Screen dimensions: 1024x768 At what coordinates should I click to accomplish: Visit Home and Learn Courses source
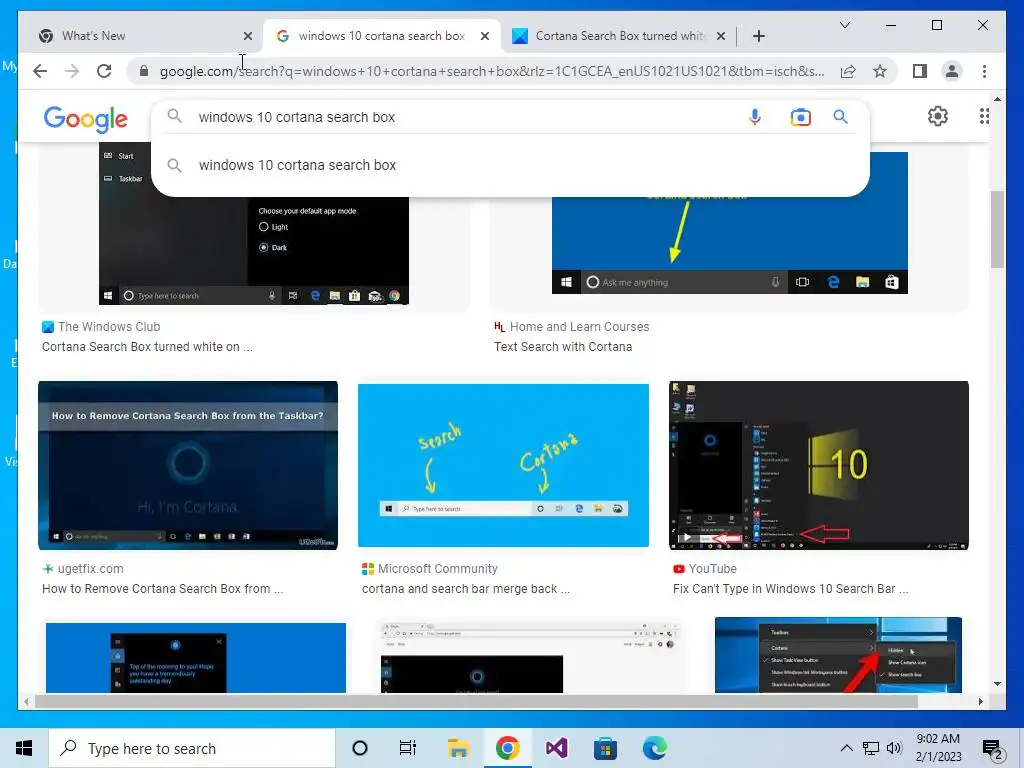(x=572, y=327)
